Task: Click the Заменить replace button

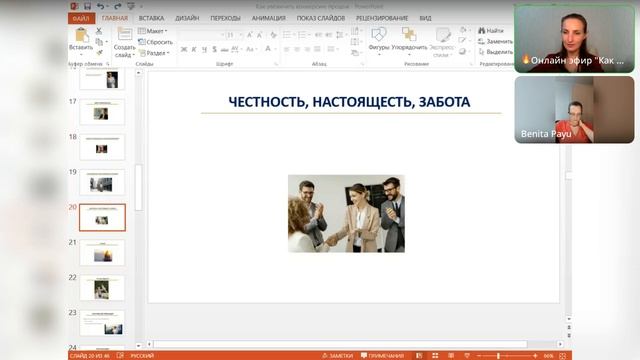Action: tap(496, 41)
